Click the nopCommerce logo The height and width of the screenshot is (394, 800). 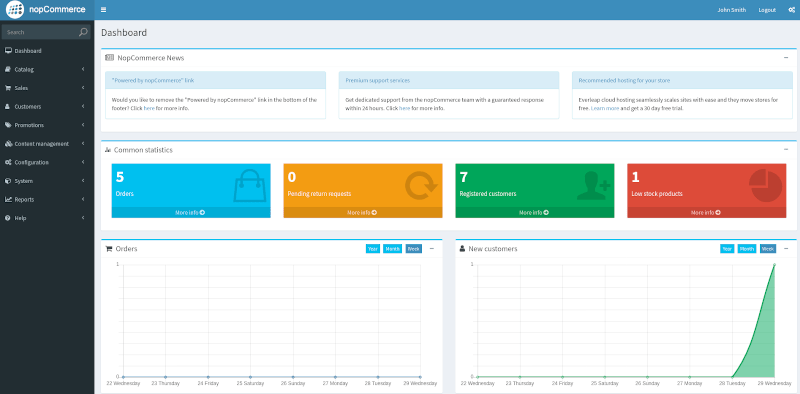[x=46, y=9]
